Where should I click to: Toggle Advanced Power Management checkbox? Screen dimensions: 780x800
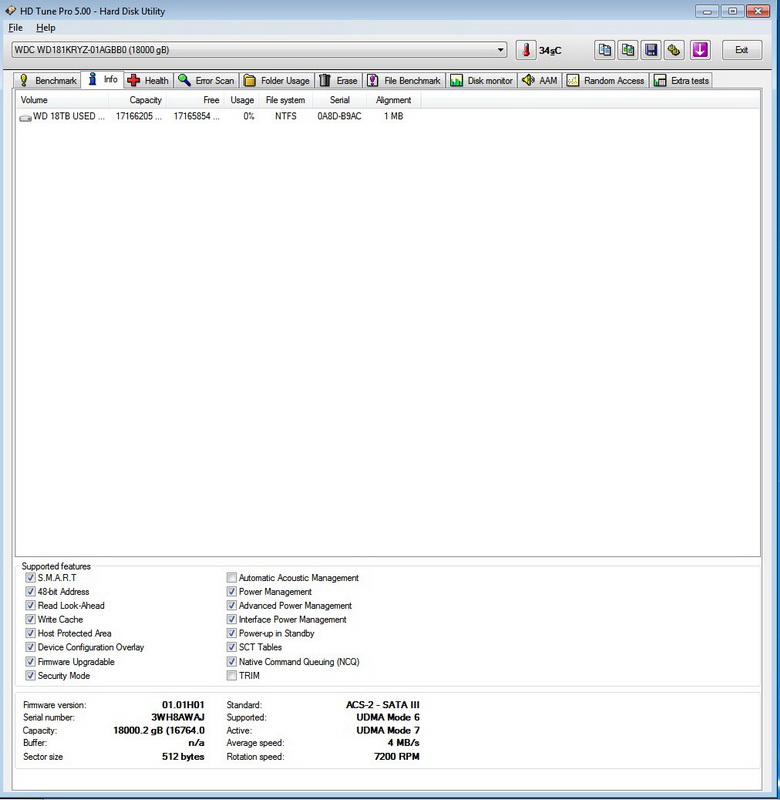[x=232, y=606]
